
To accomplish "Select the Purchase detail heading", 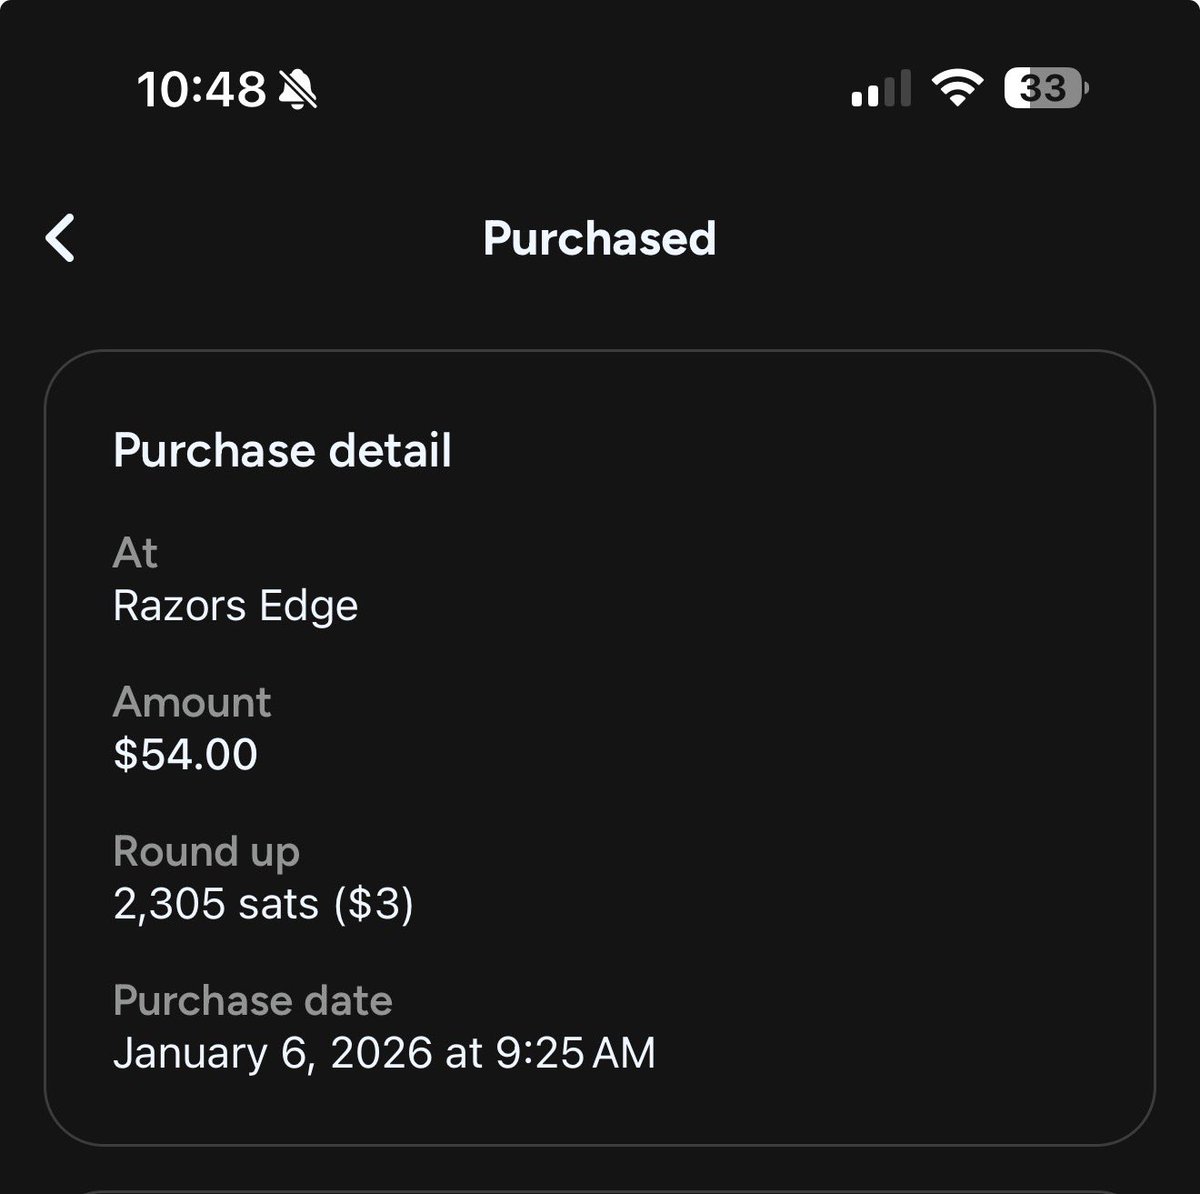I will point(282,450).
